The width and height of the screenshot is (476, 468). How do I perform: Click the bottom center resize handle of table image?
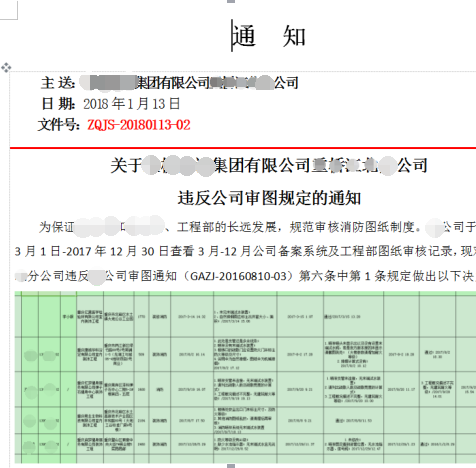[x=231, y=466]
